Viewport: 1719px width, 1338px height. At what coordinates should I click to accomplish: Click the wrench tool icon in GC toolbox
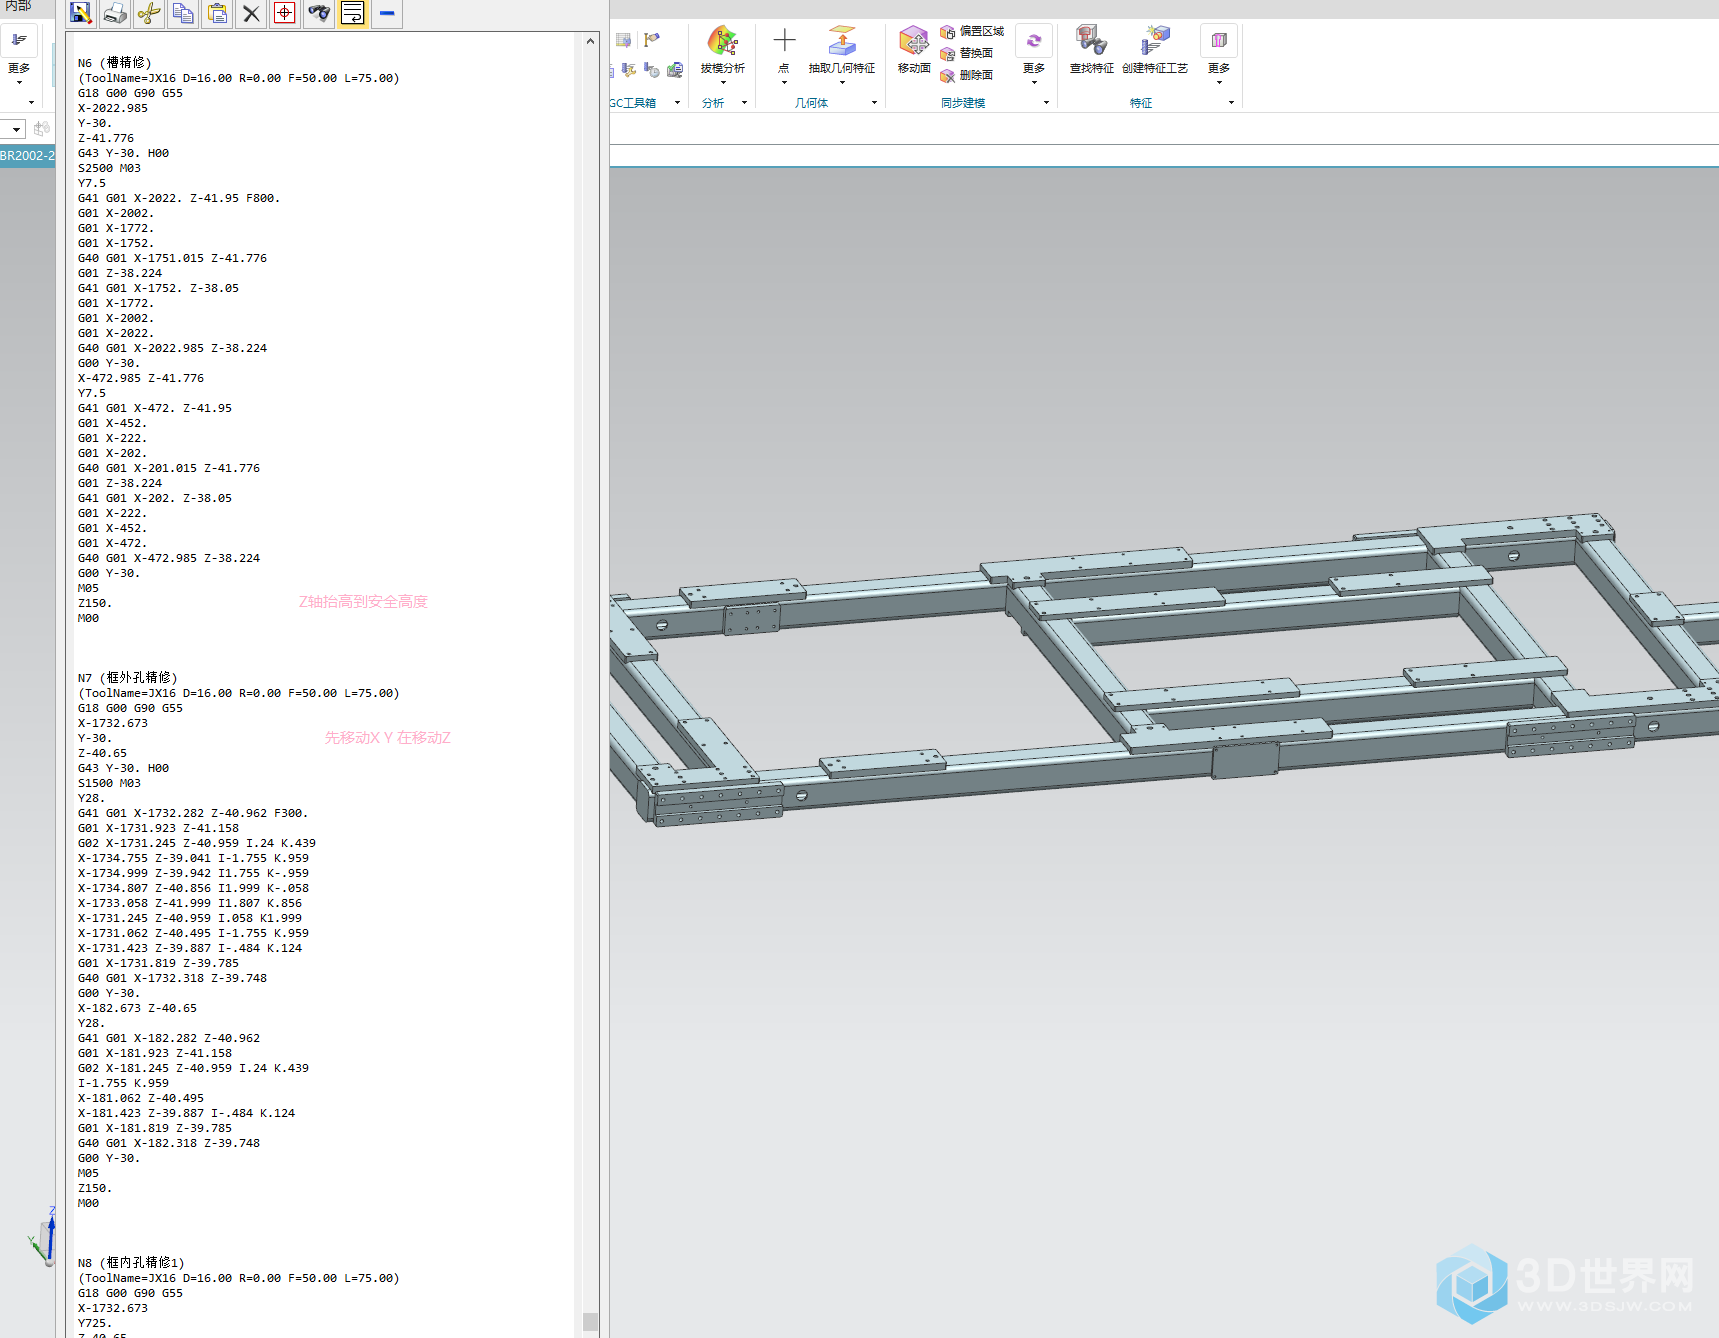(629, 70)
